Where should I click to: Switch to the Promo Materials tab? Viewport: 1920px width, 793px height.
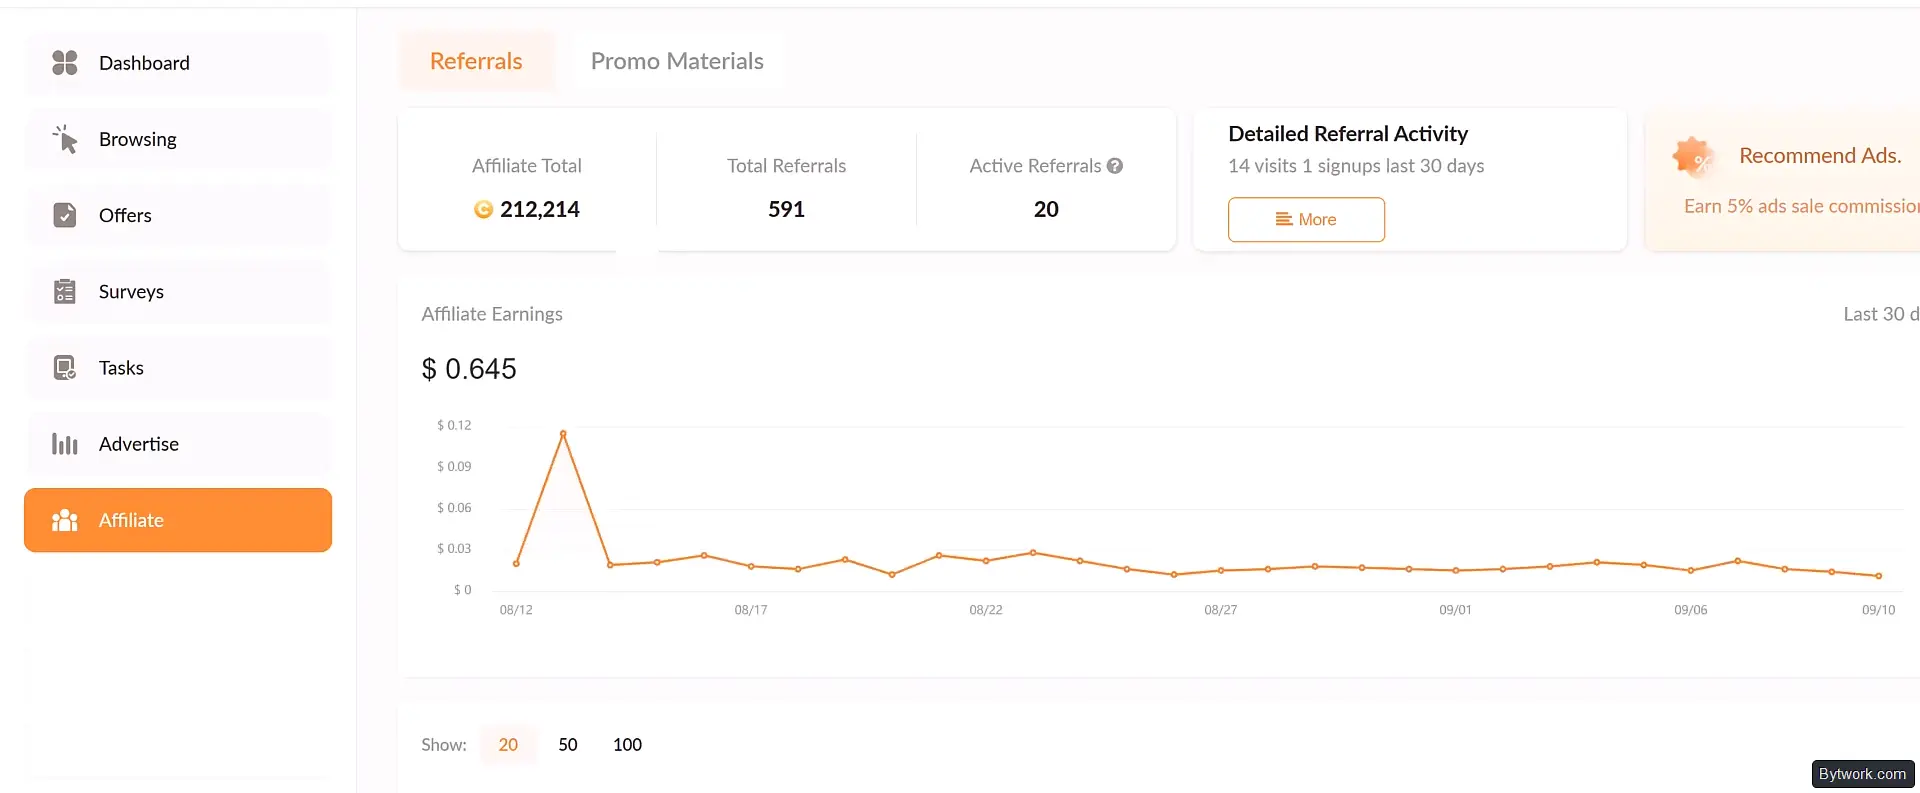click(677, 61)
